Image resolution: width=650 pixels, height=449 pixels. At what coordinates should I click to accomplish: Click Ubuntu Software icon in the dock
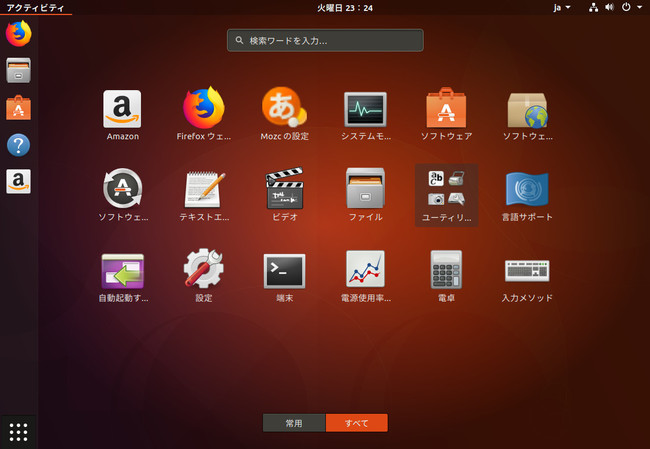pos(18,107)
